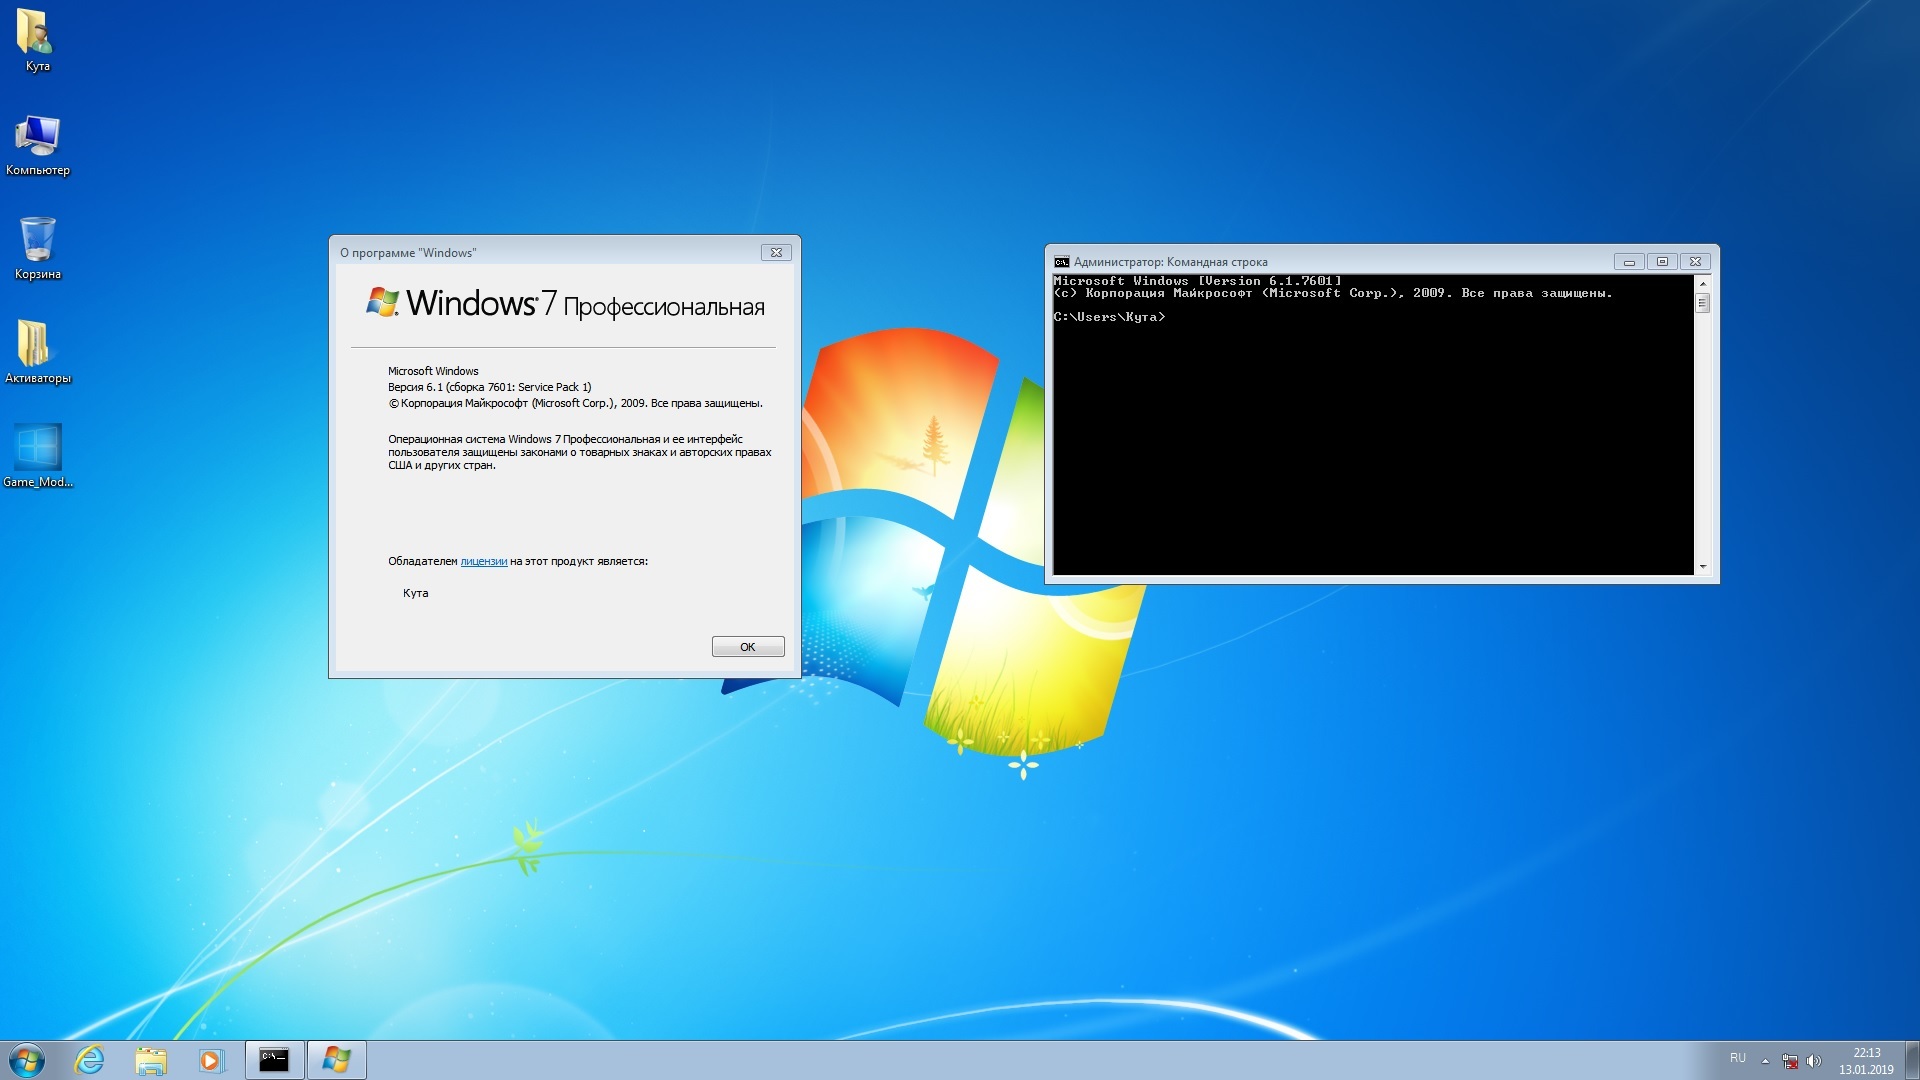Click Command Prompt scrollbar up arrow

[1703, 284]
